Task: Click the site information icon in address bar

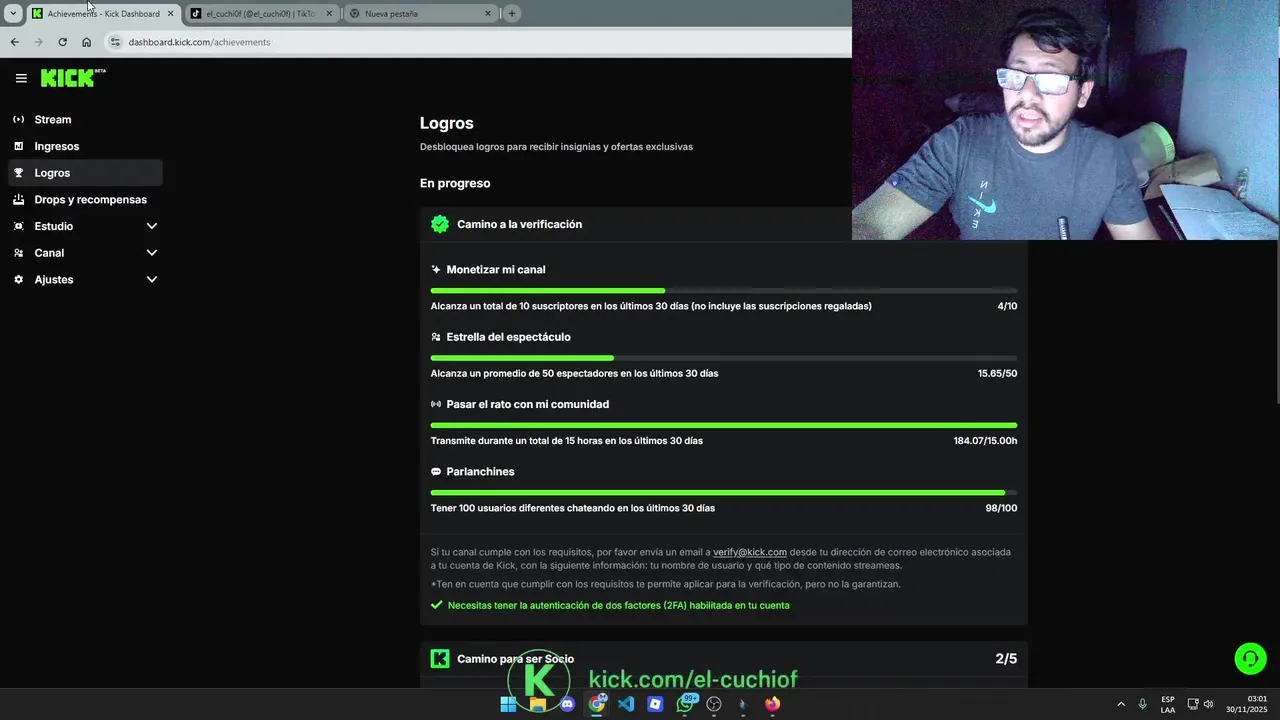Action: tap(115, 42)
